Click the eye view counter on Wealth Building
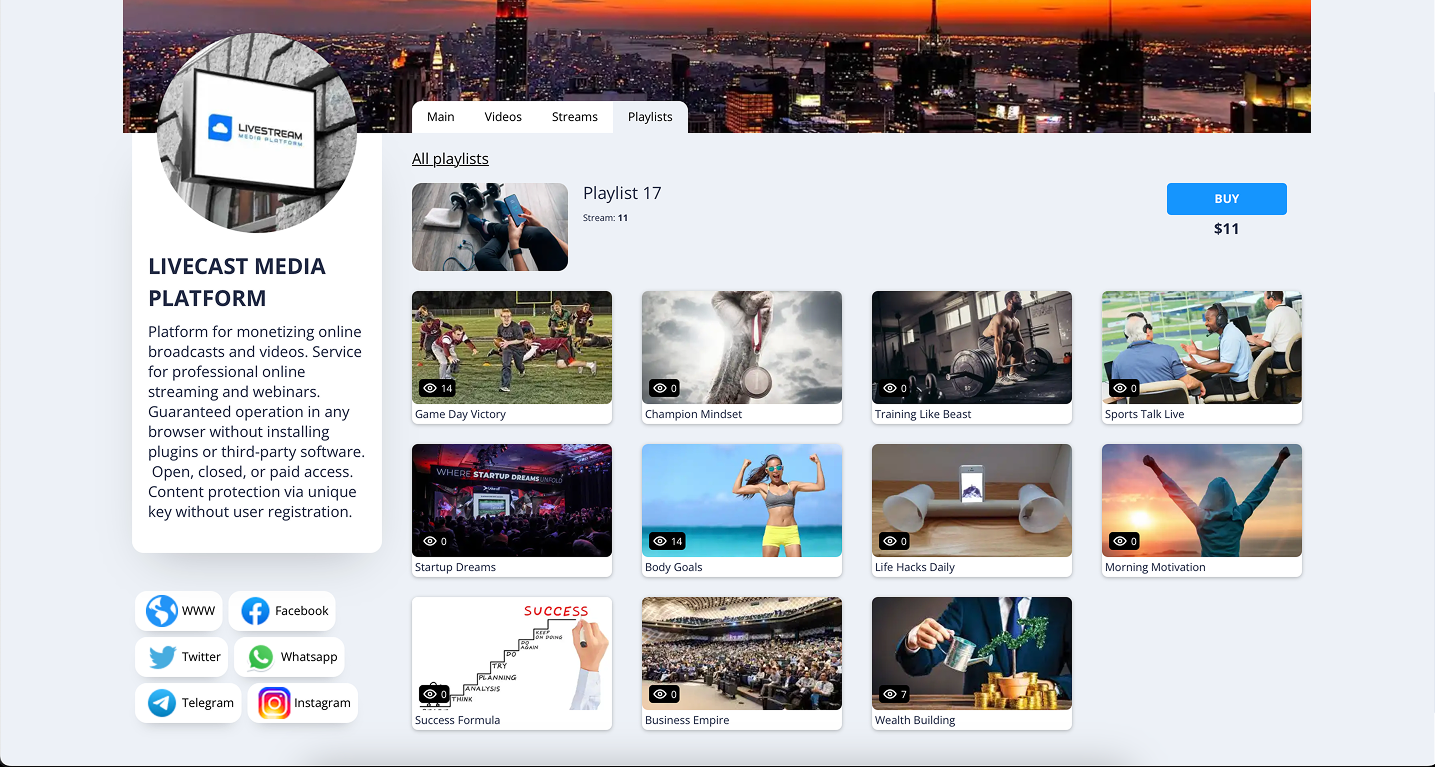 (x=895, y=694)
